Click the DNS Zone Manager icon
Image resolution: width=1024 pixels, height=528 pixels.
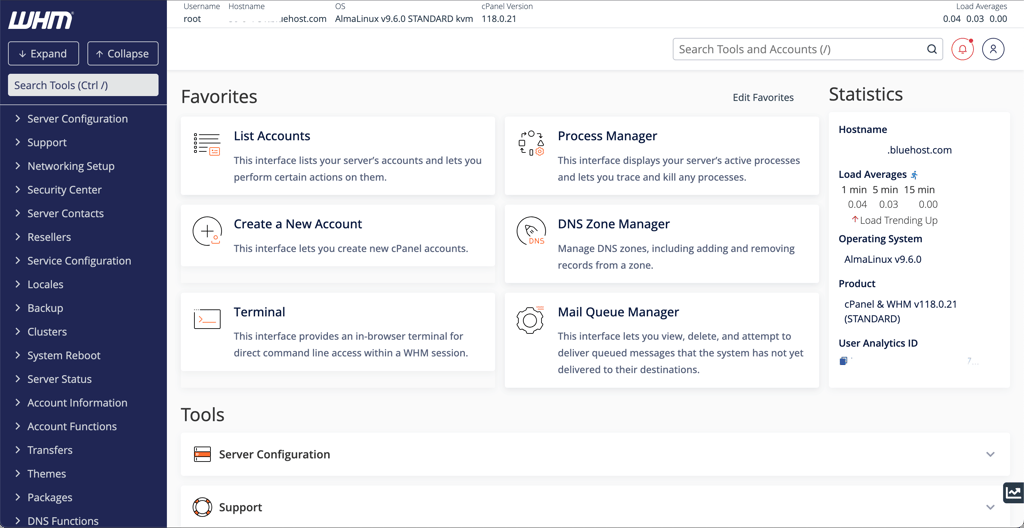(x=531, y=231)
